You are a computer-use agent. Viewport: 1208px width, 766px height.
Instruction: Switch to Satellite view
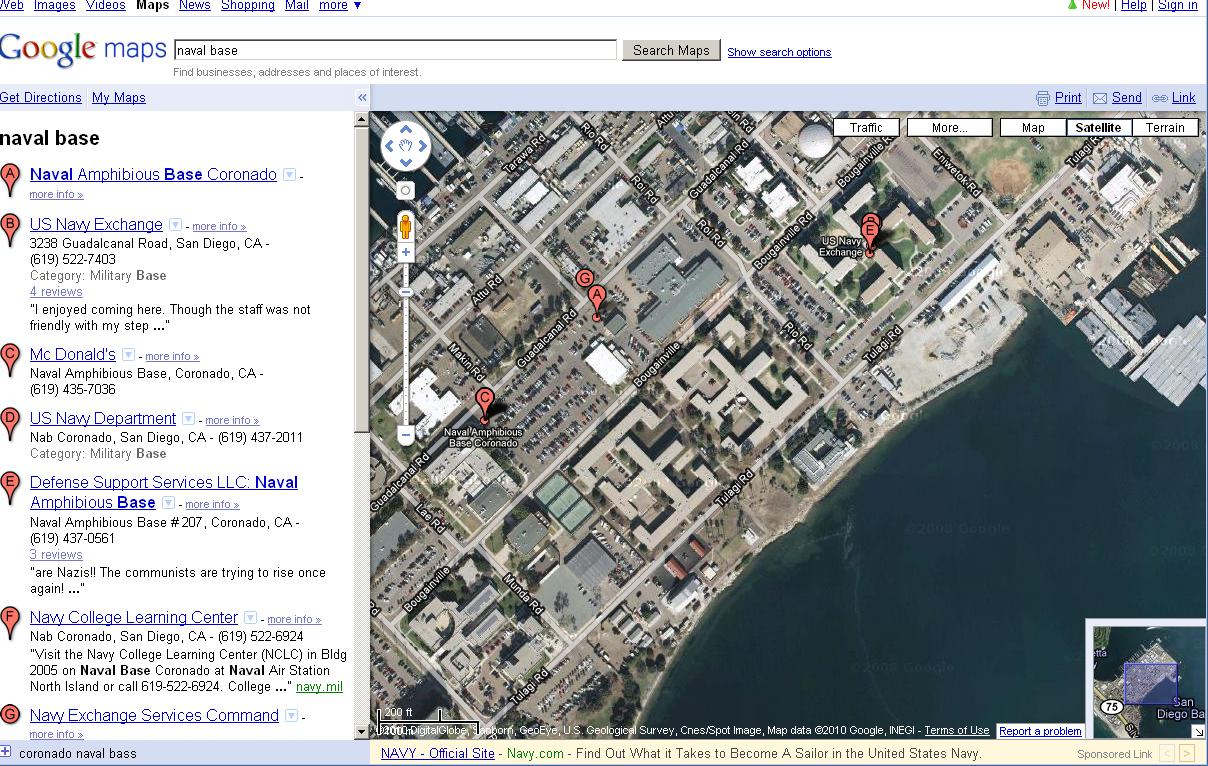click(x=1099, y=128)
